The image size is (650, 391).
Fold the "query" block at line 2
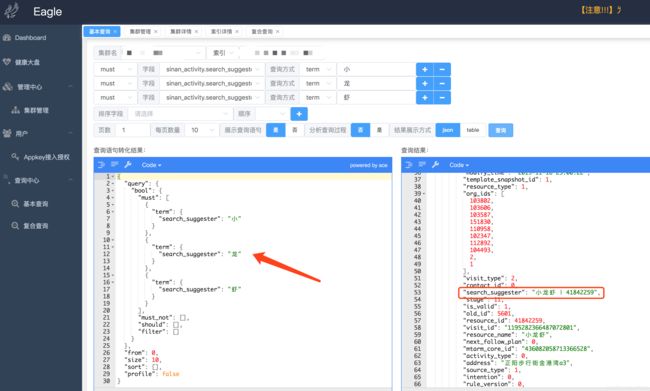tap(113, 183)
